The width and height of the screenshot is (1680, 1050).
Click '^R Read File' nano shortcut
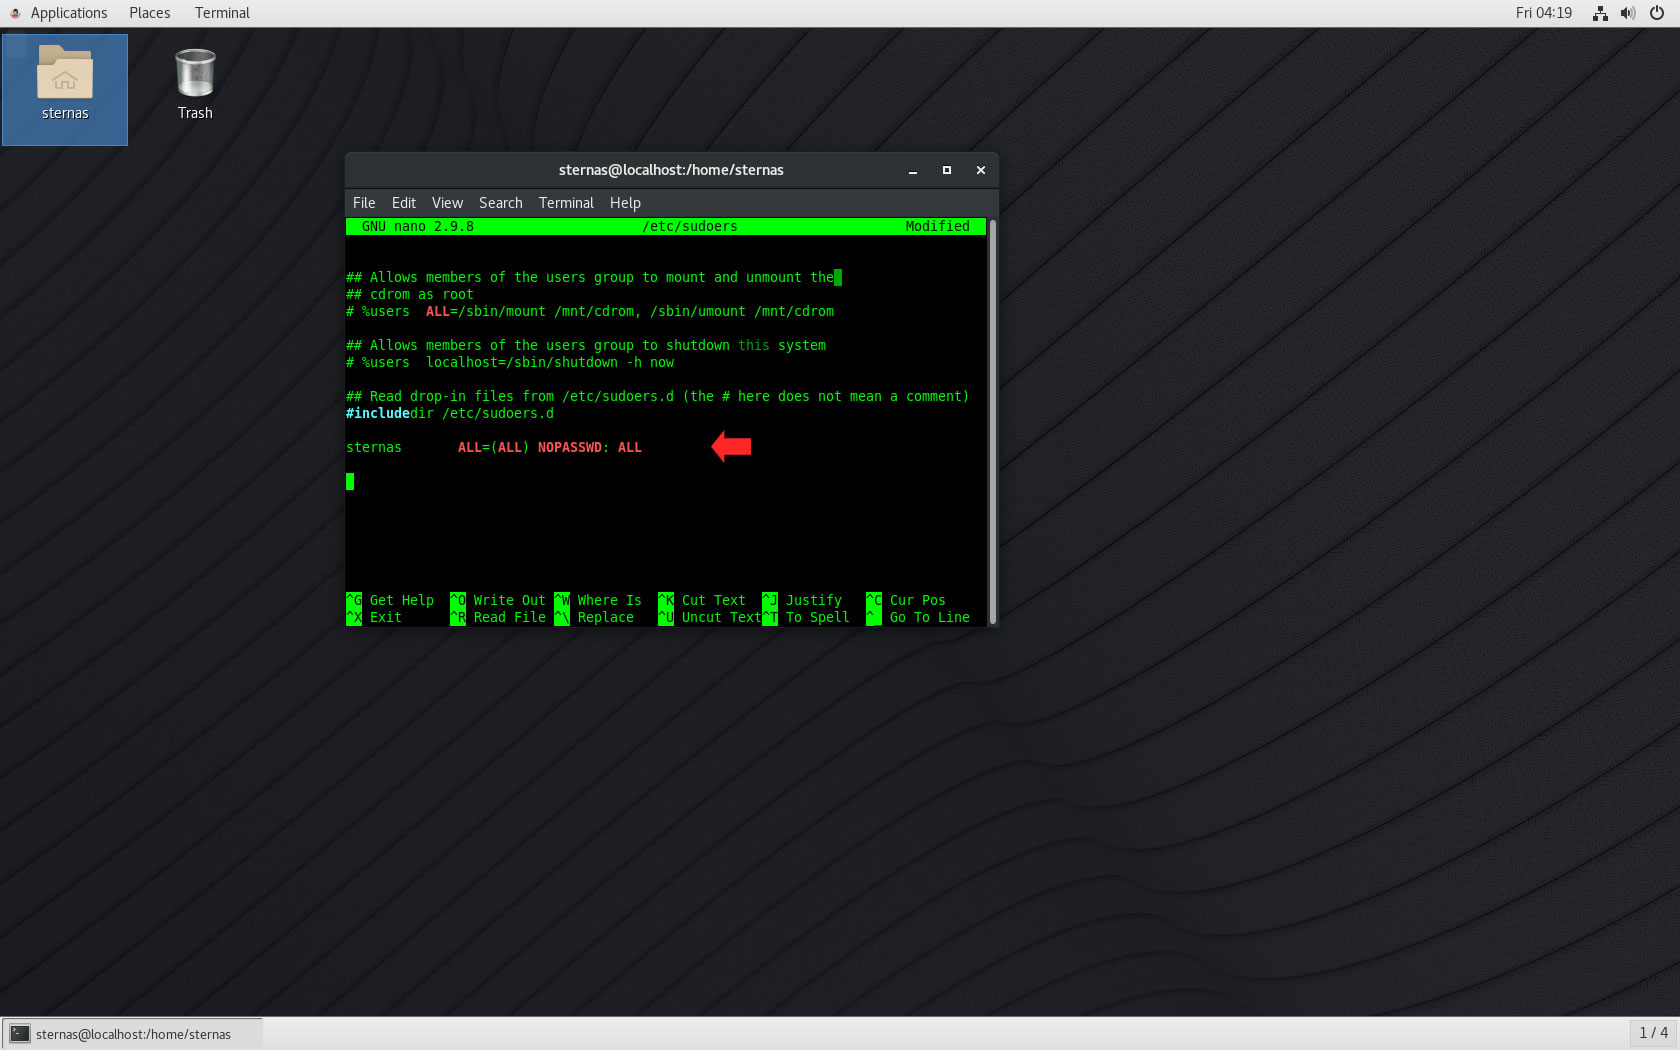coord(498,618)
